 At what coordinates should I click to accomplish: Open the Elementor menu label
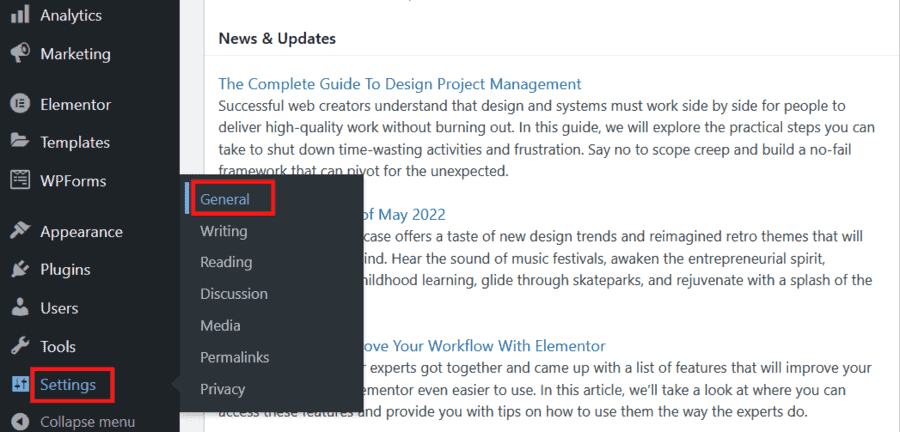click(x=75, y=104)
